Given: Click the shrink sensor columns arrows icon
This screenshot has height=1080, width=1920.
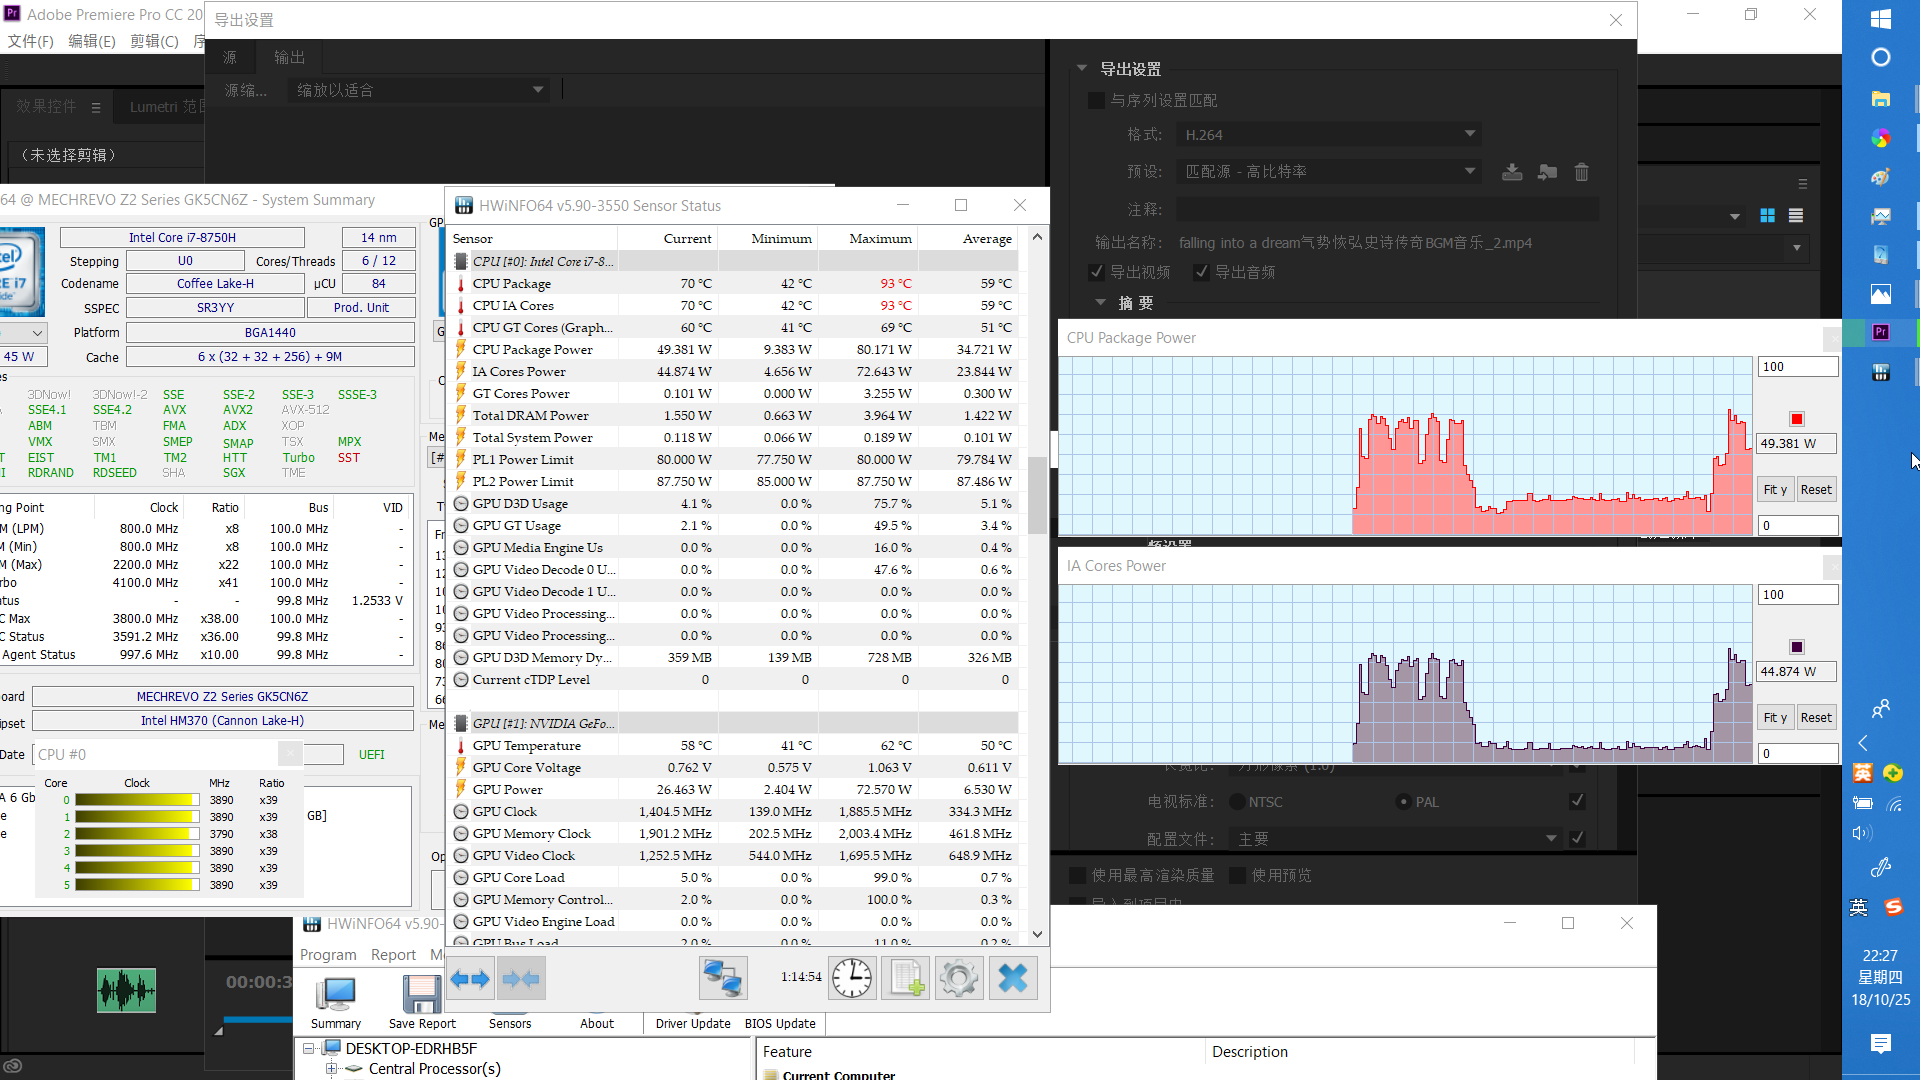Looking at the screenshot, I should [521, 979].
